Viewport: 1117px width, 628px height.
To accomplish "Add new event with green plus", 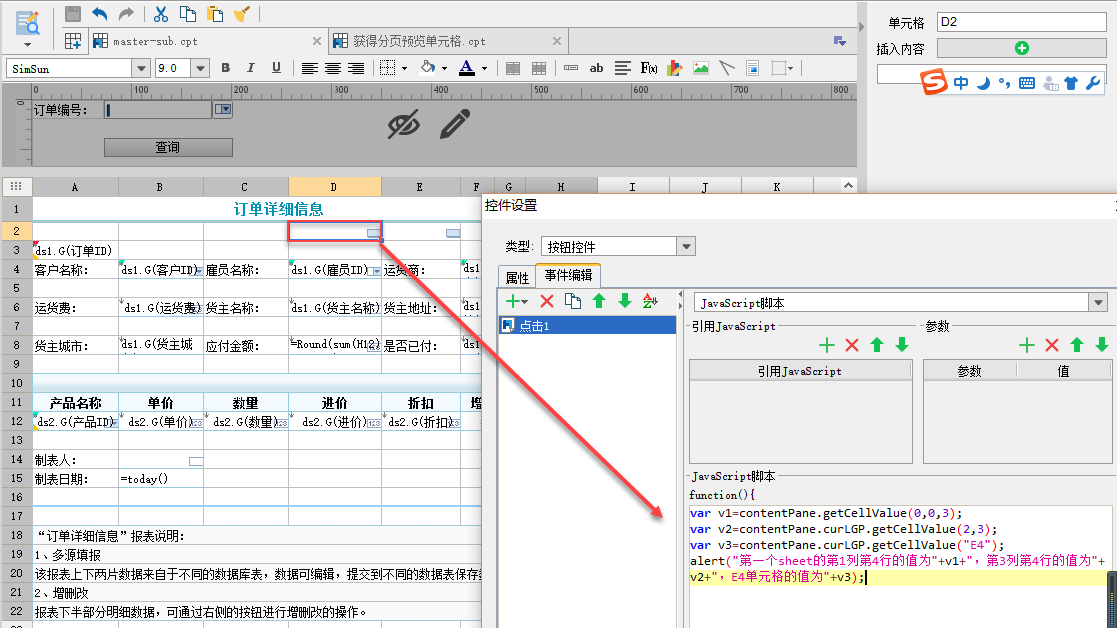I will 516,301.
